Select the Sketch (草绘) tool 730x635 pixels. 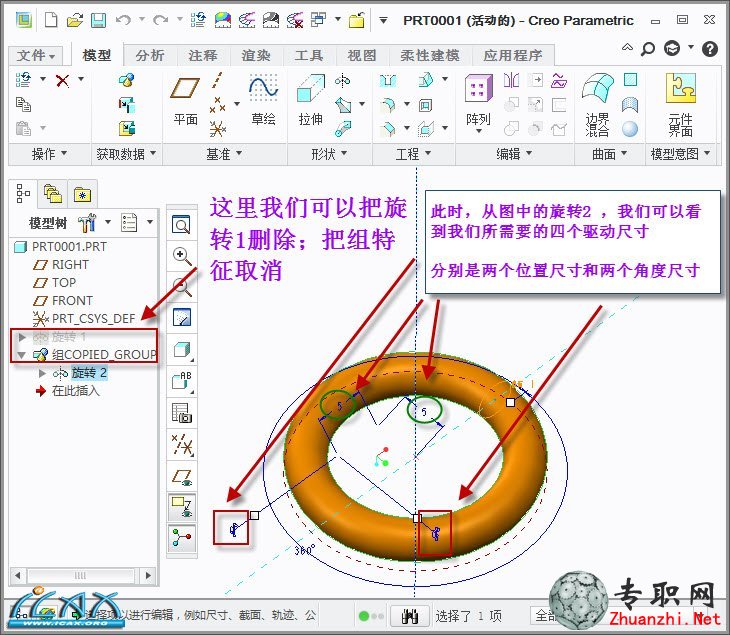[264, 100]
